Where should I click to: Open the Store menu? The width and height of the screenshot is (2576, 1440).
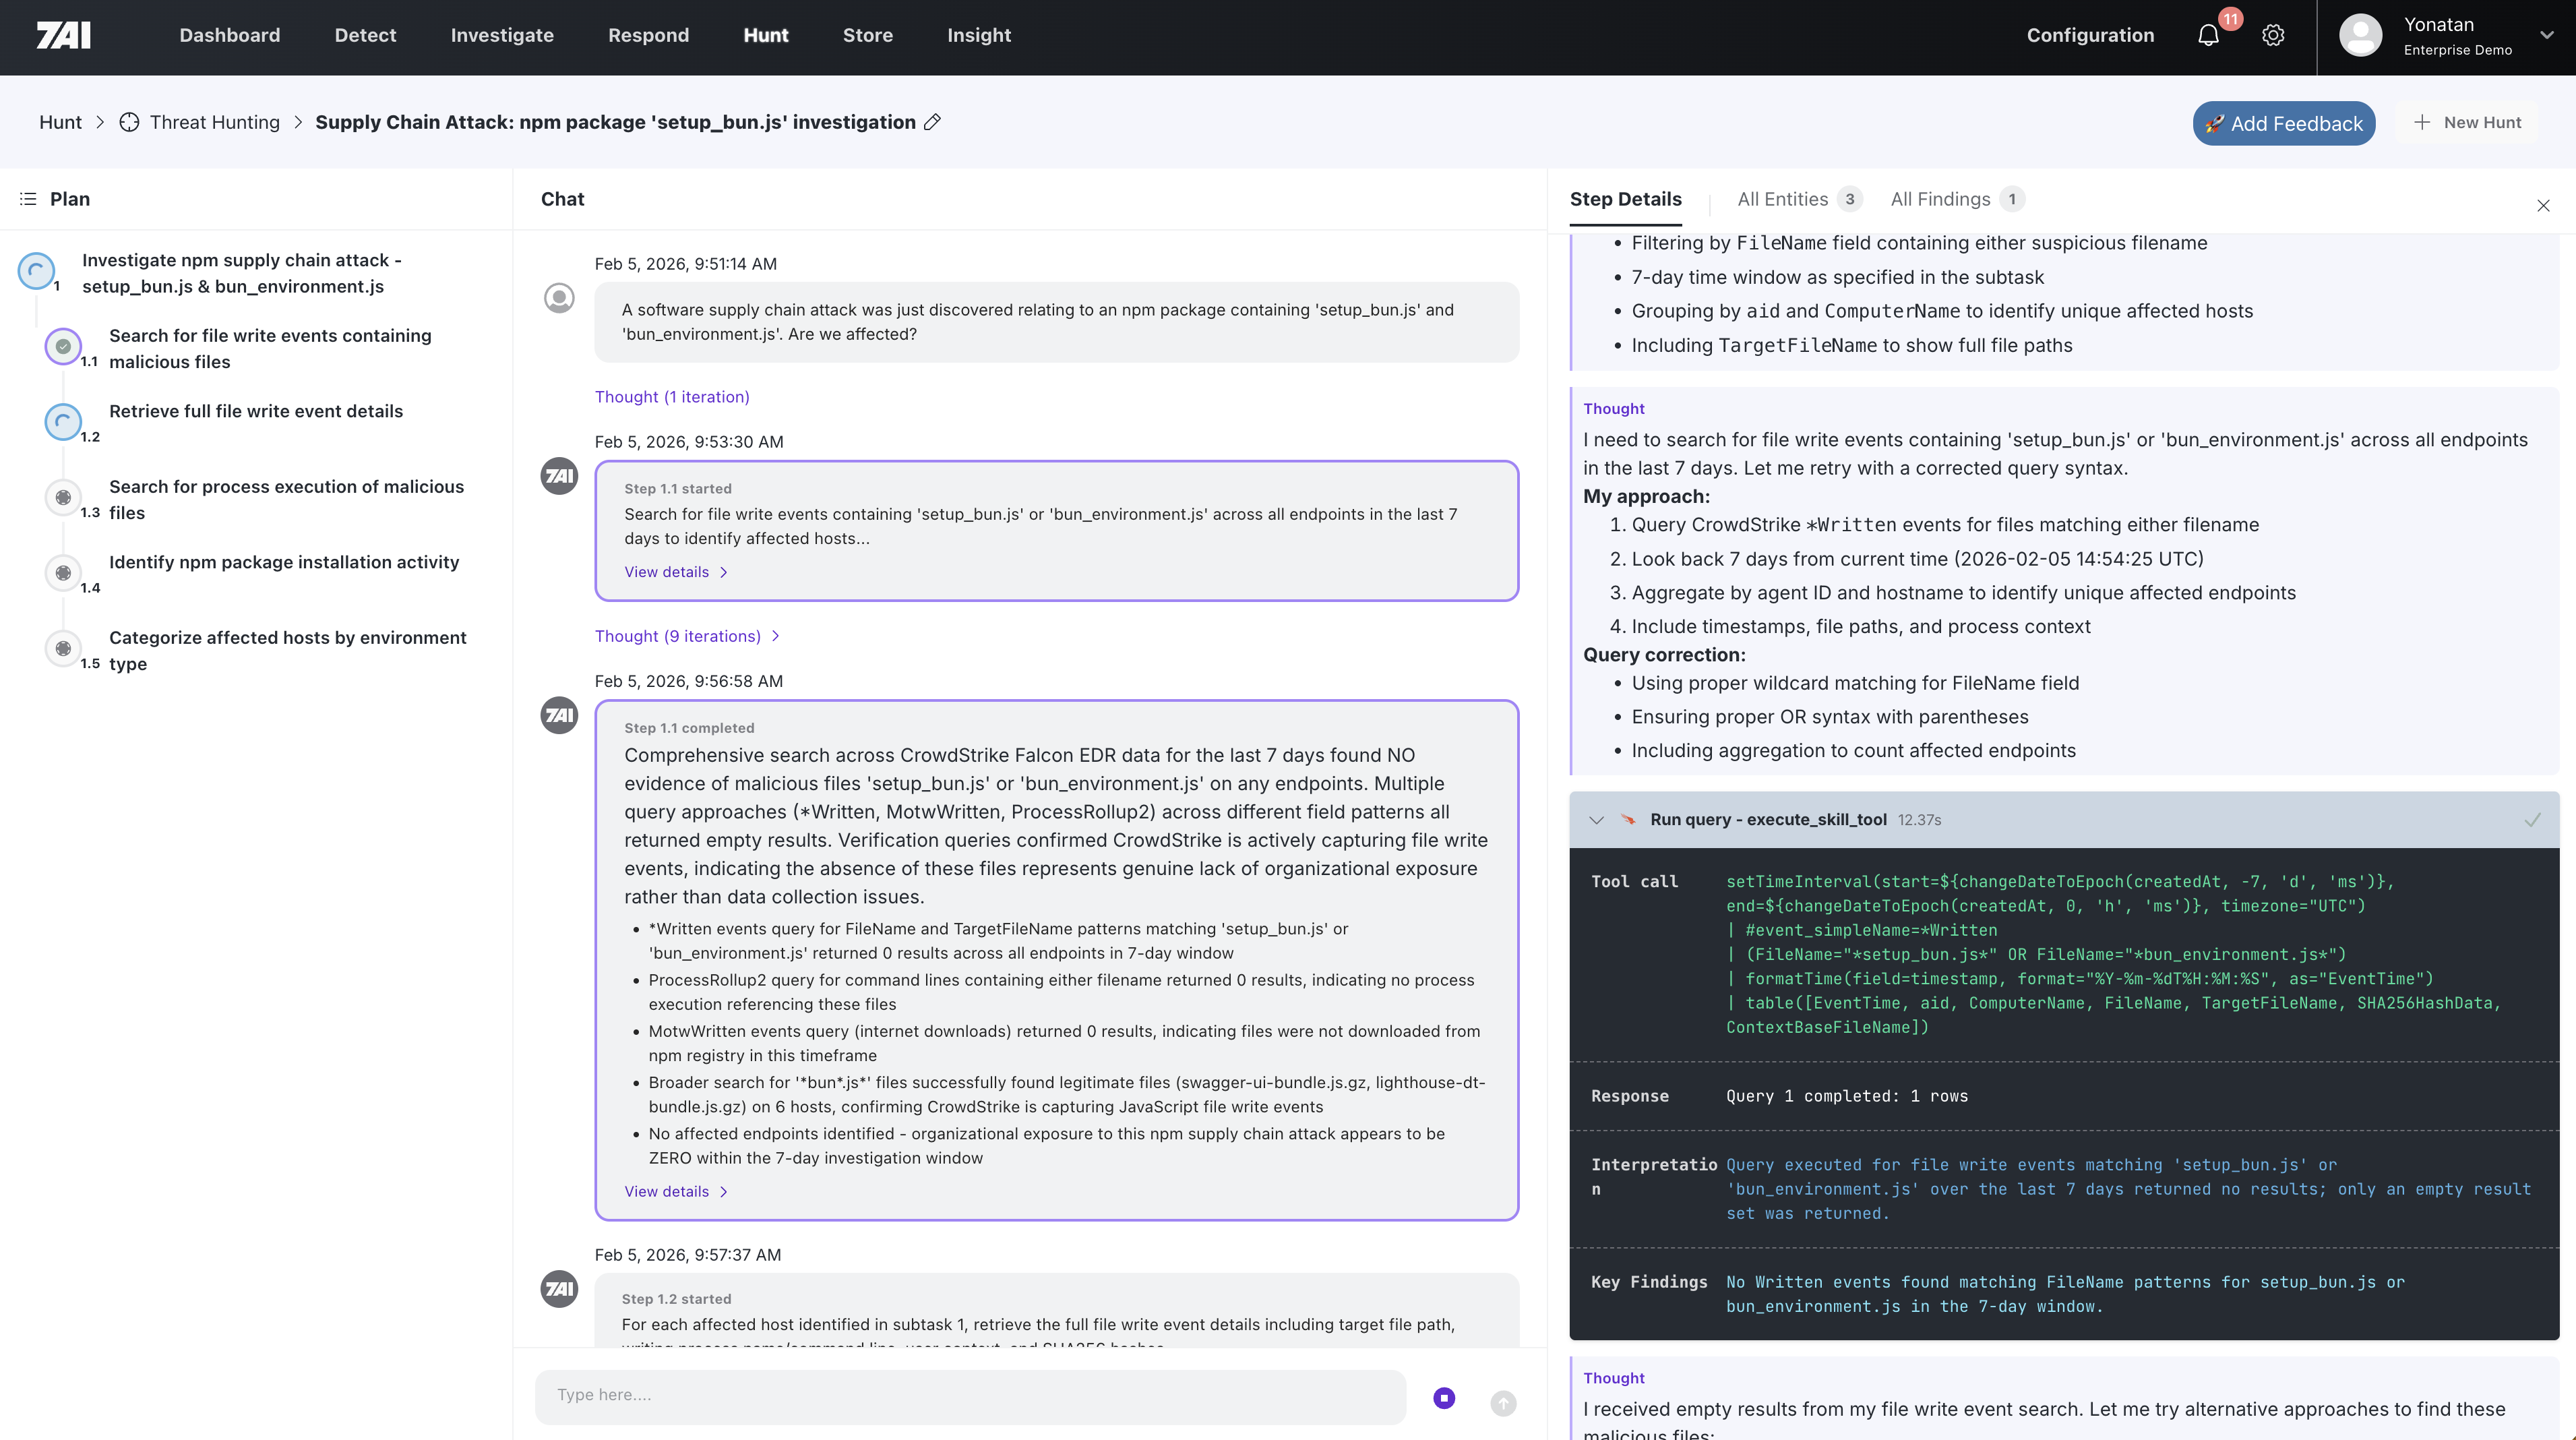click(867, 35)
